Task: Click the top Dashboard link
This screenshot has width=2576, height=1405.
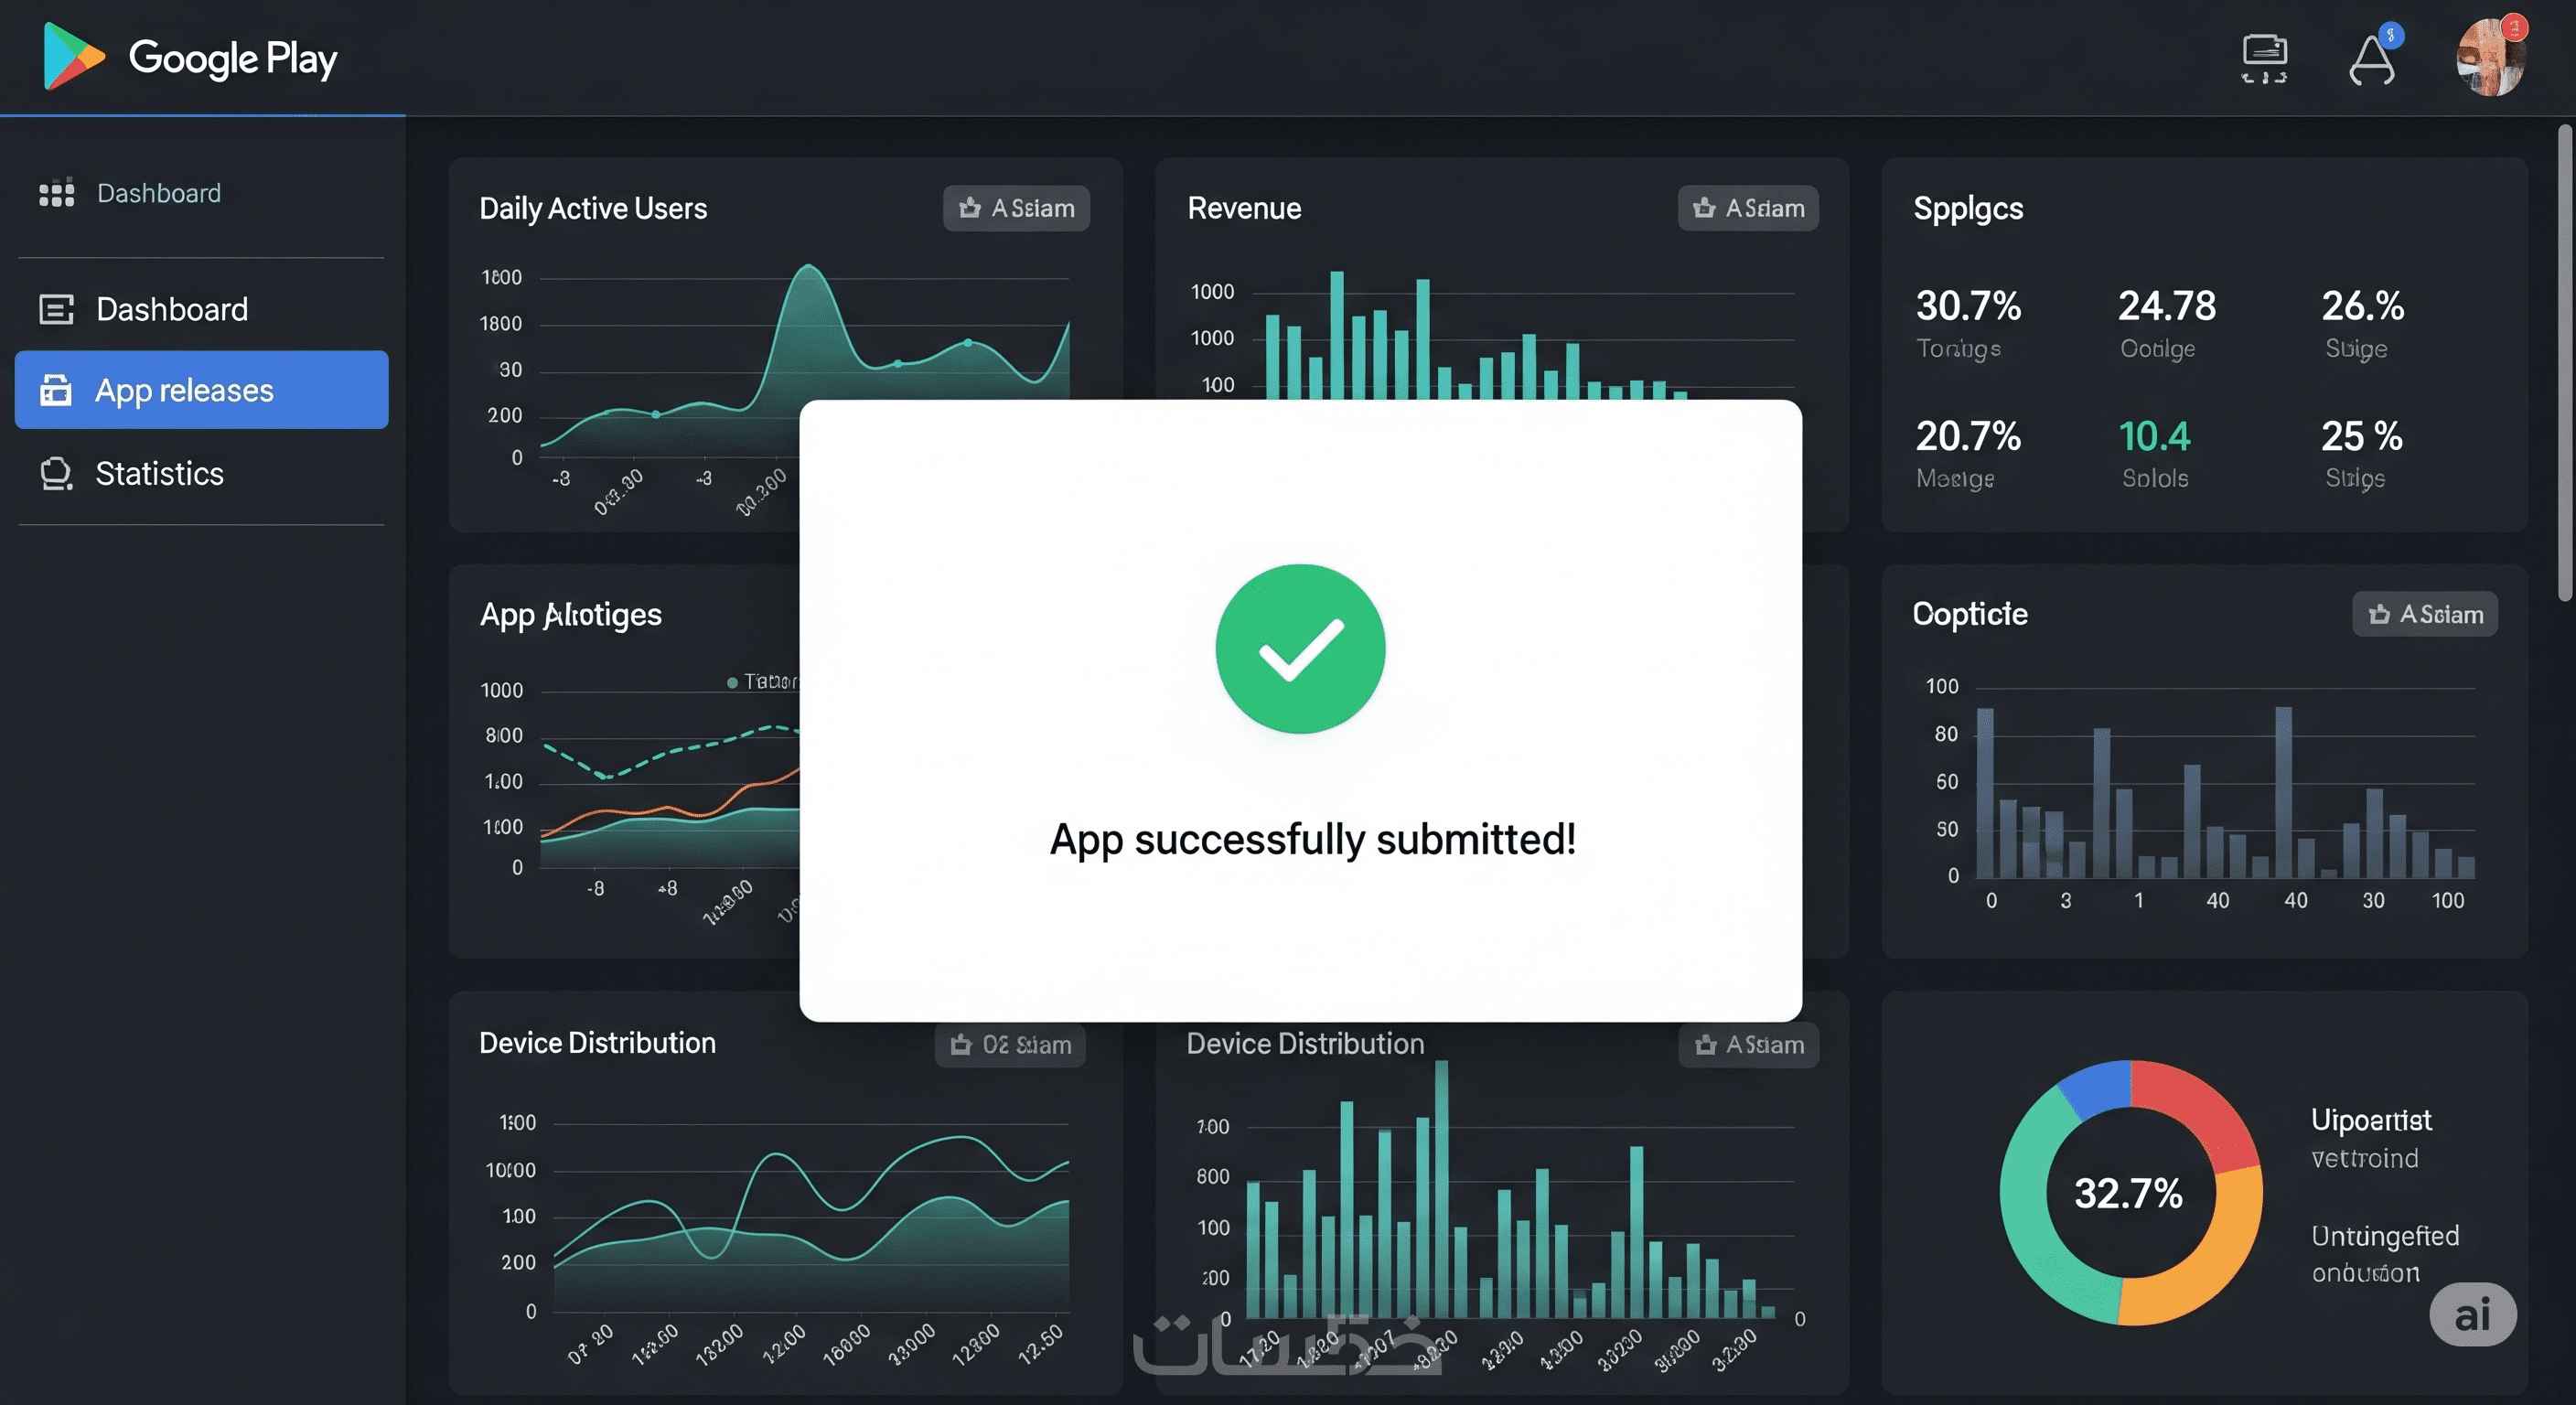Action: 158,193
